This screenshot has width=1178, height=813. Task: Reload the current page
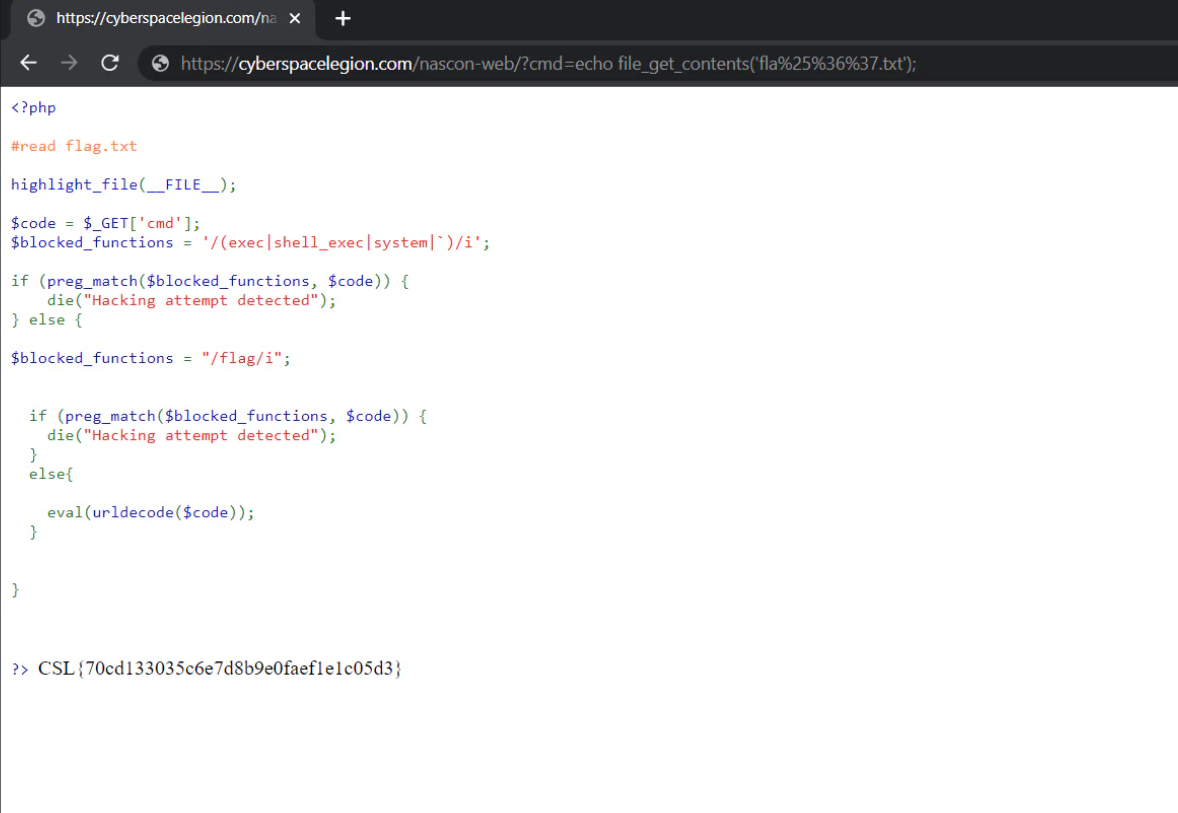[110, 63]
